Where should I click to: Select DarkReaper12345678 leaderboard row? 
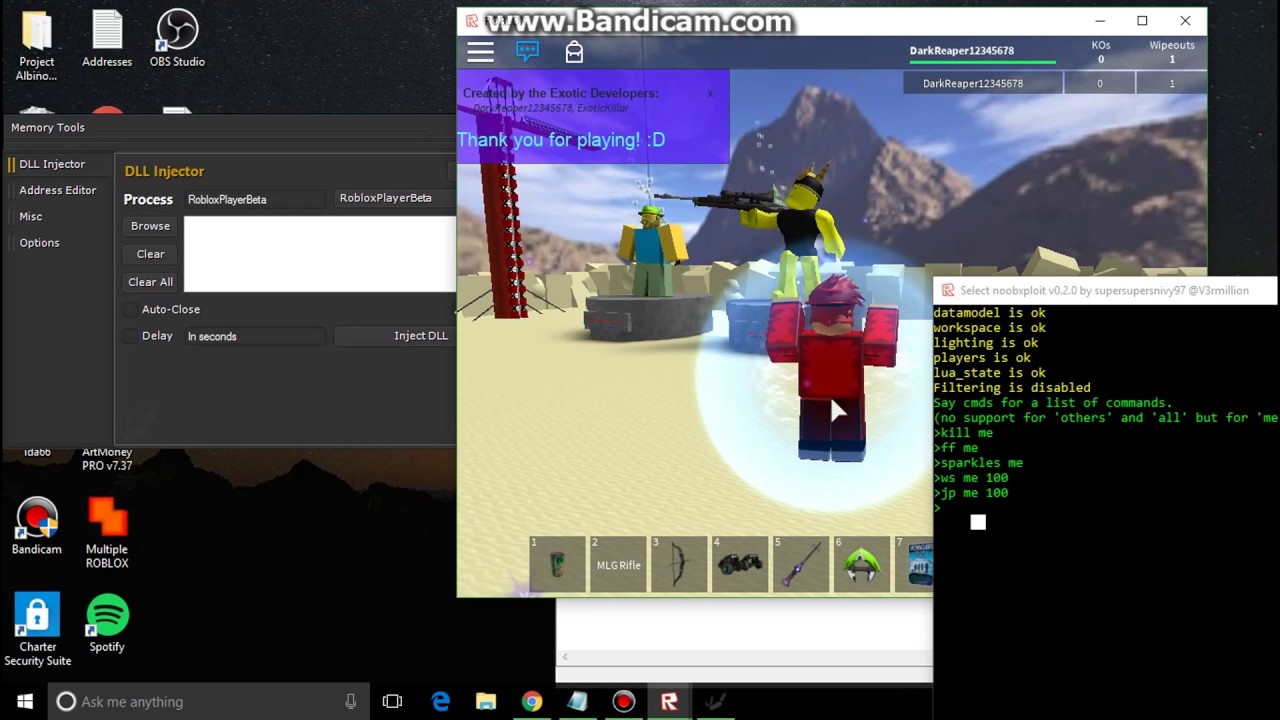coord(1055,83)
